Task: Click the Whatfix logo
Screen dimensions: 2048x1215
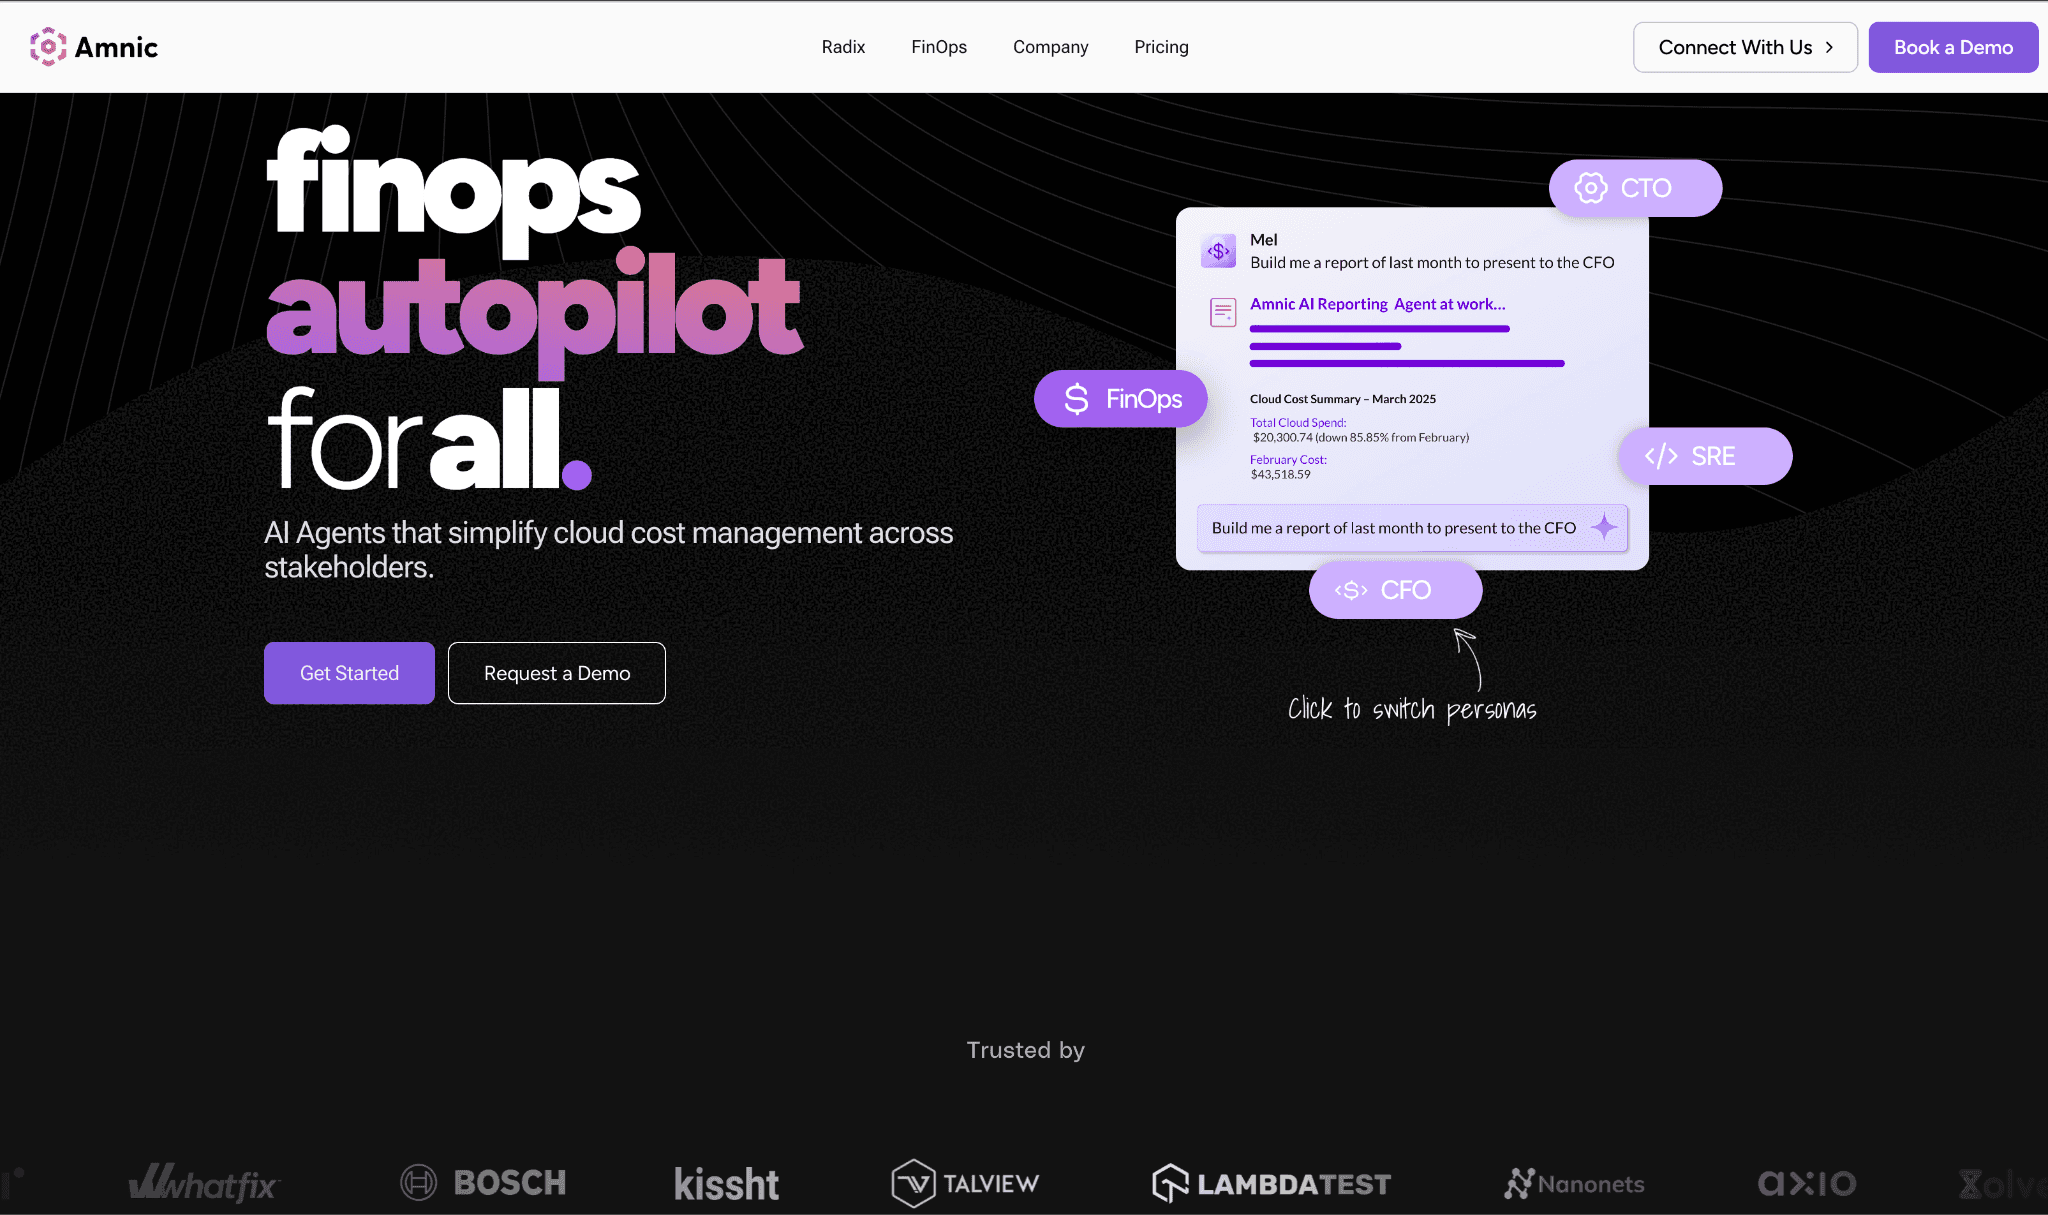Action: [205, 1183]
